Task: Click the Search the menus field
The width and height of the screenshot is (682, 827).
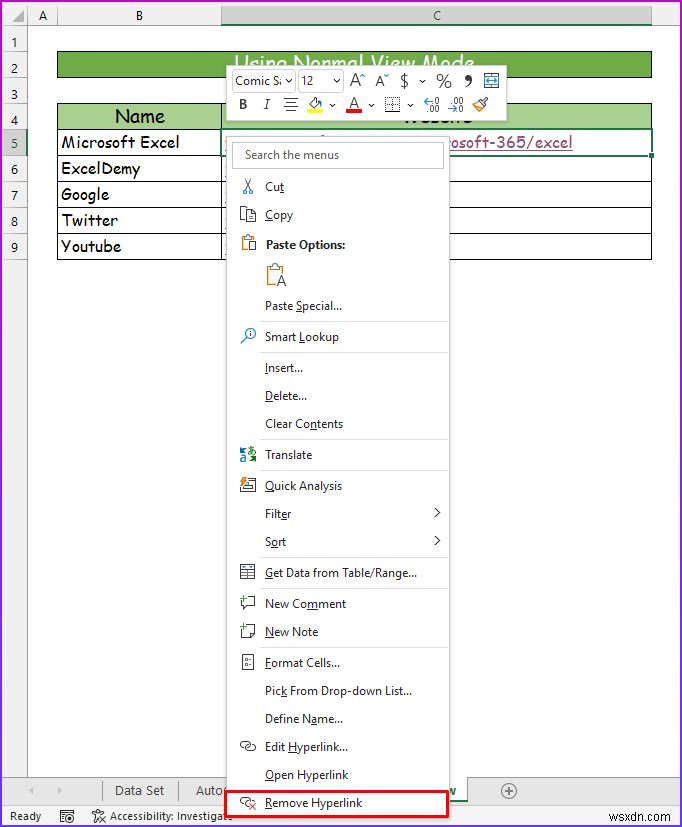Action: [x=338, y=155]
